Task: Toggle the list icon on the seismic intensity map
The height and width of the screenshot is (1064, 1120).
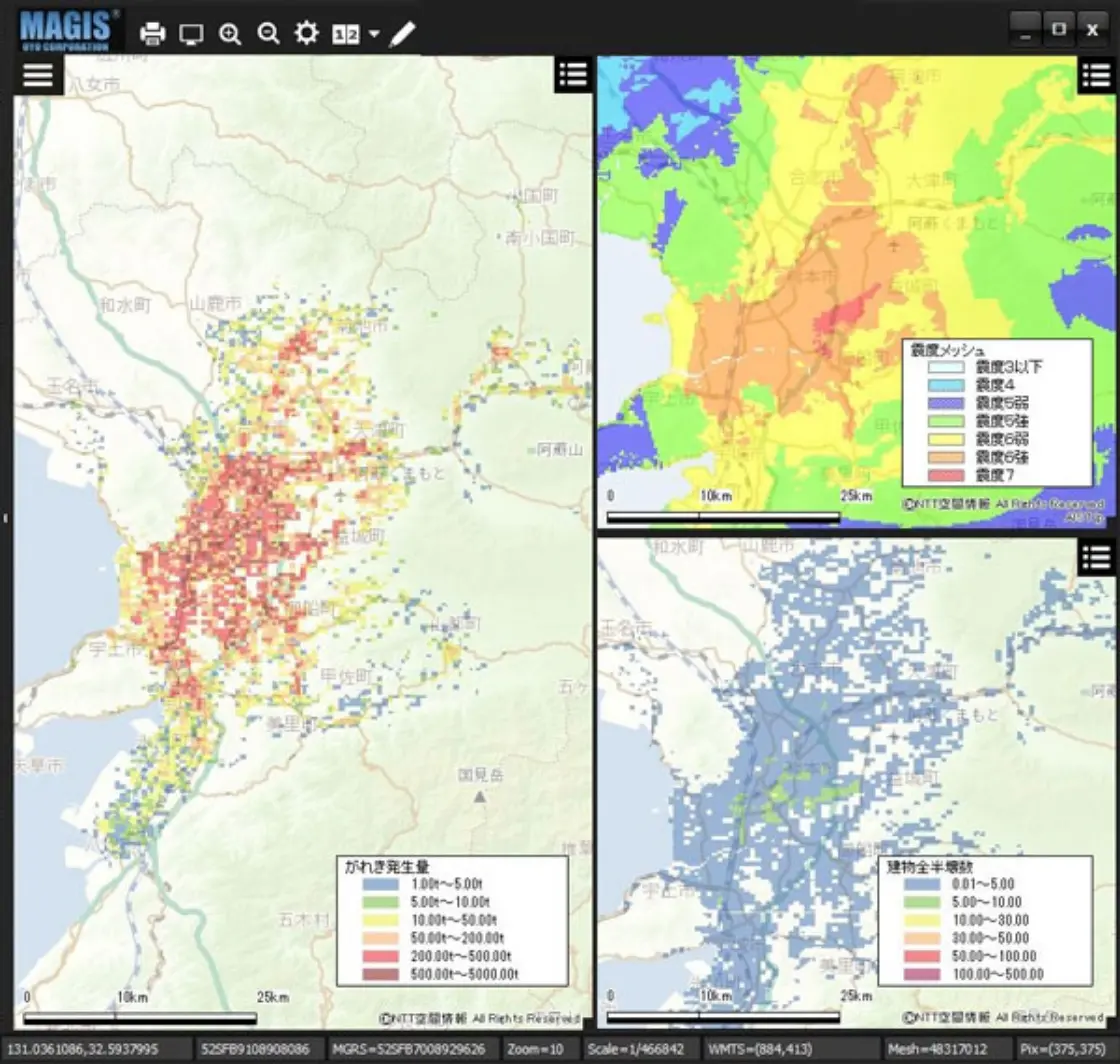Action: (x=1097, y=75)
